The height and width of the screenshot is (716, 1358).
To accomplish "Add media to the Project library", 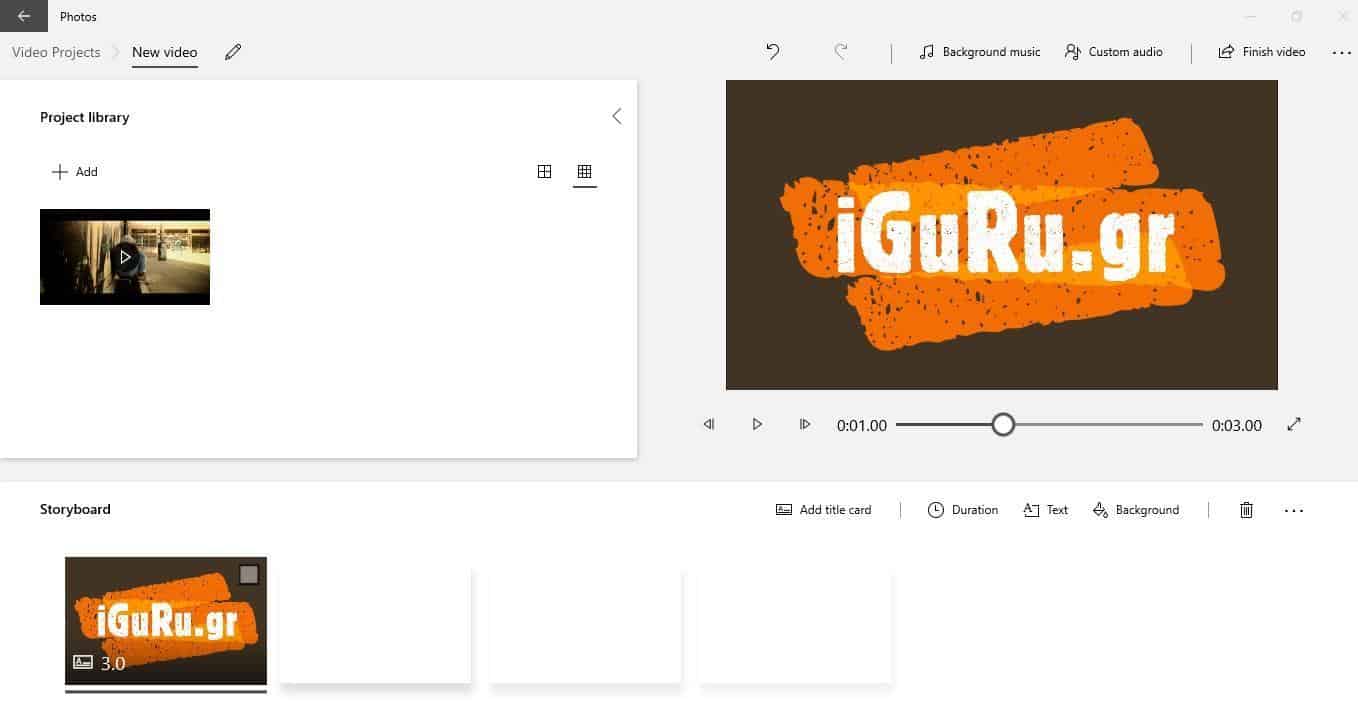I will [x=75, y=172].
